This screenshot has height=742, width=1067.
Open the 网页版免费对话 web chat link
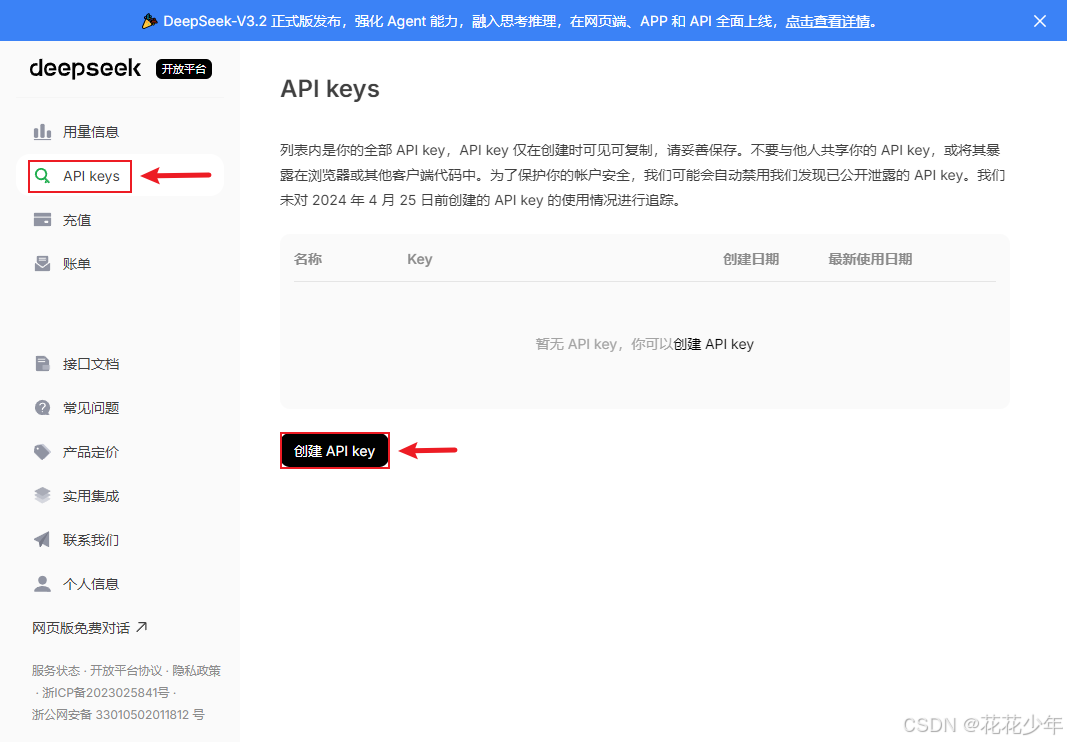pyautogui.click(x=89, y=628)
